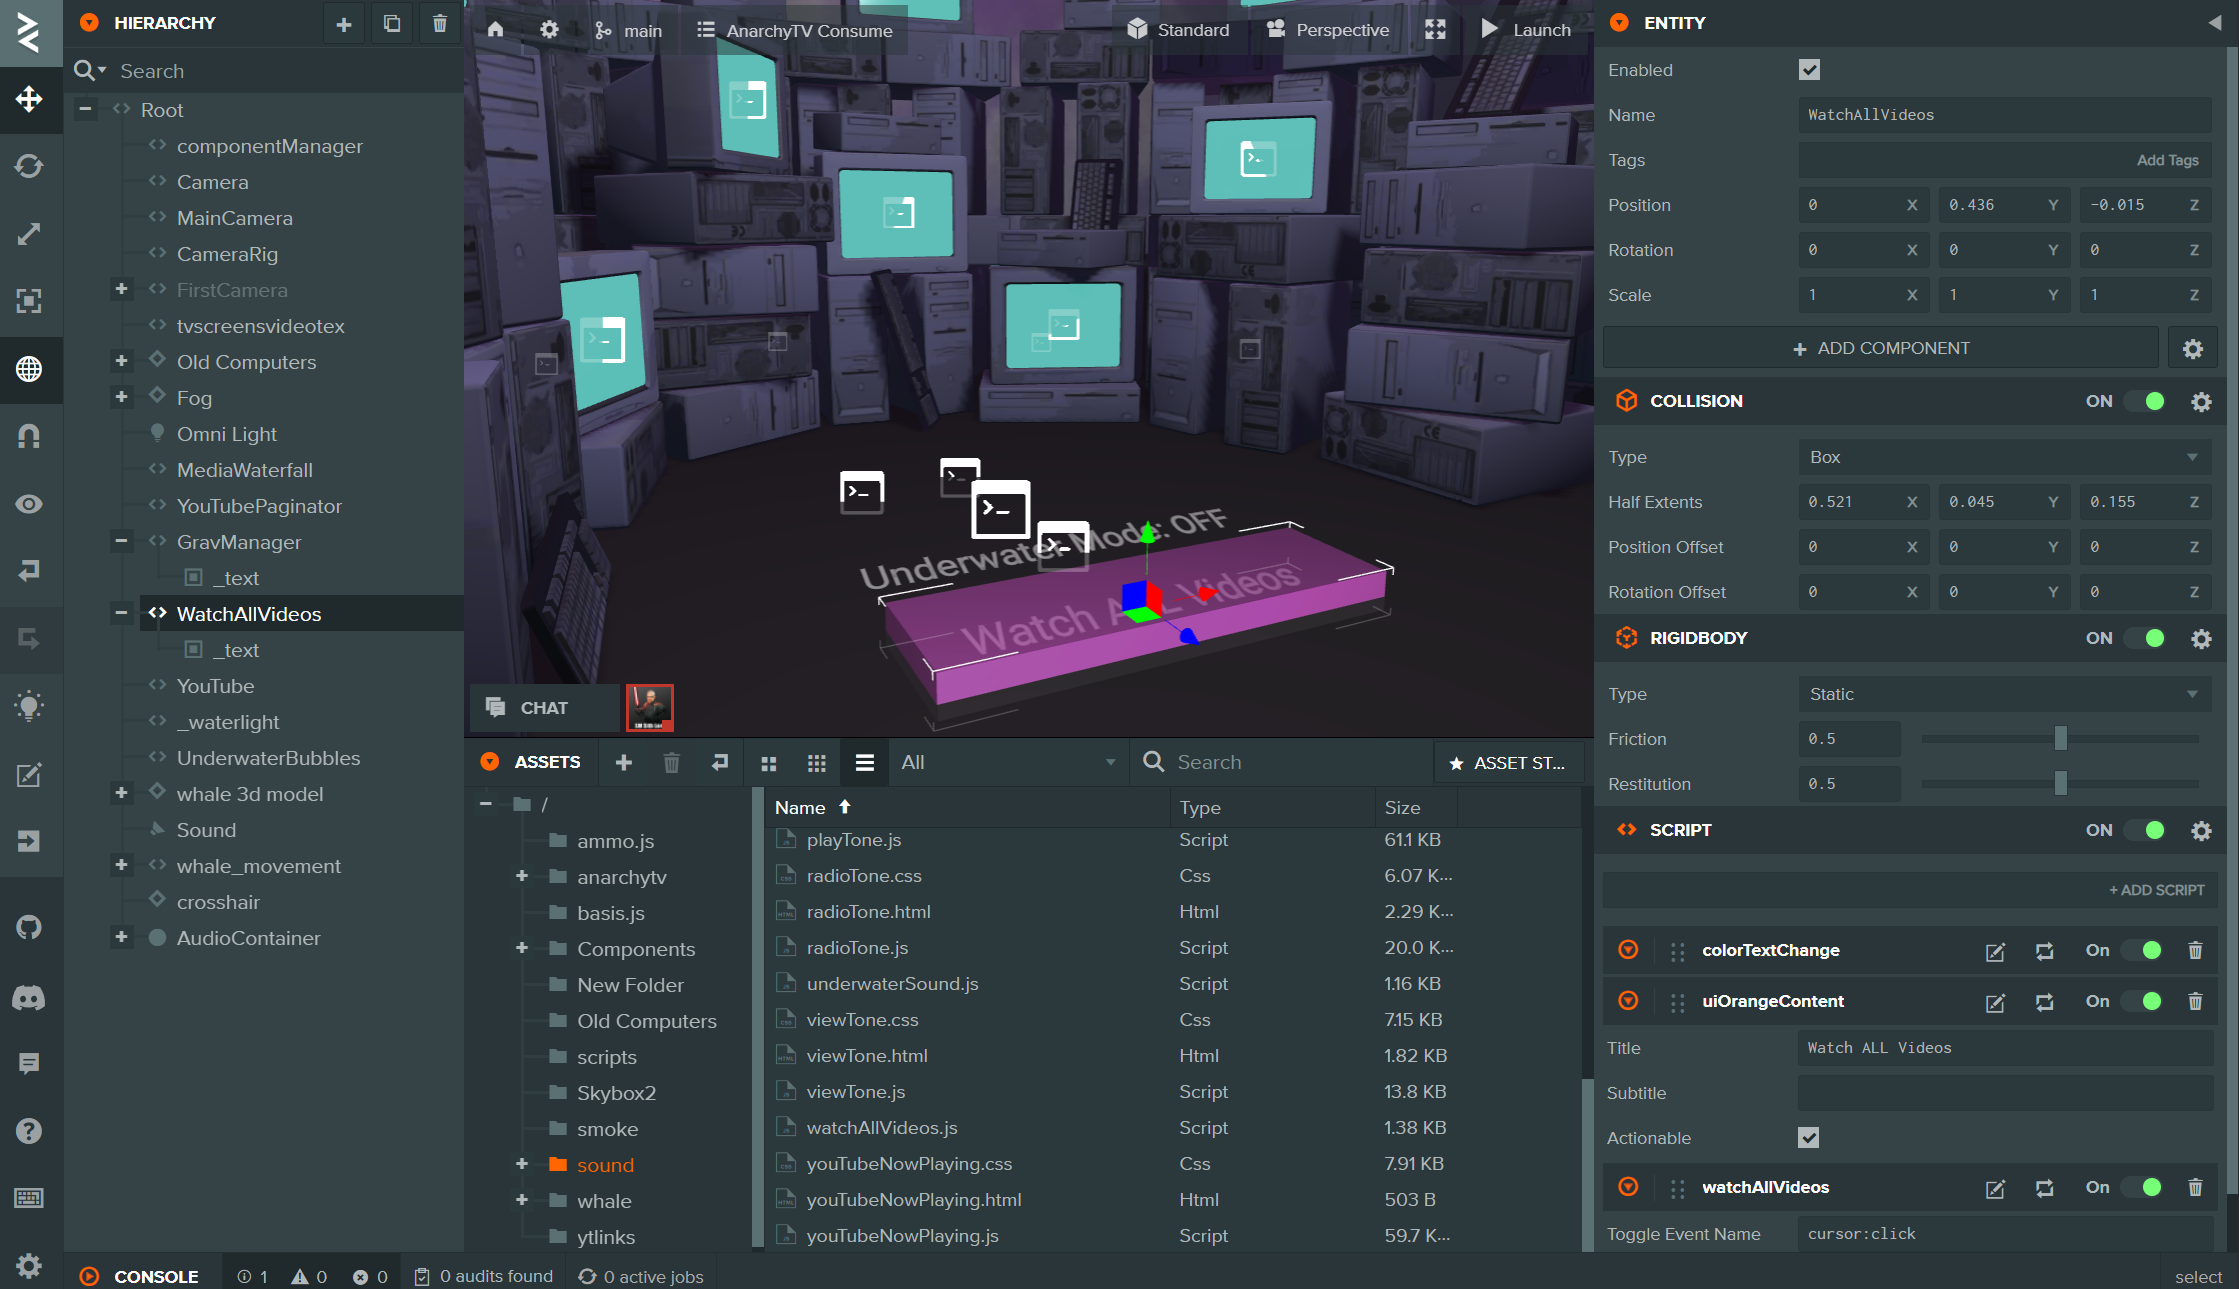Open the Asset Store

click(1508, 763)
